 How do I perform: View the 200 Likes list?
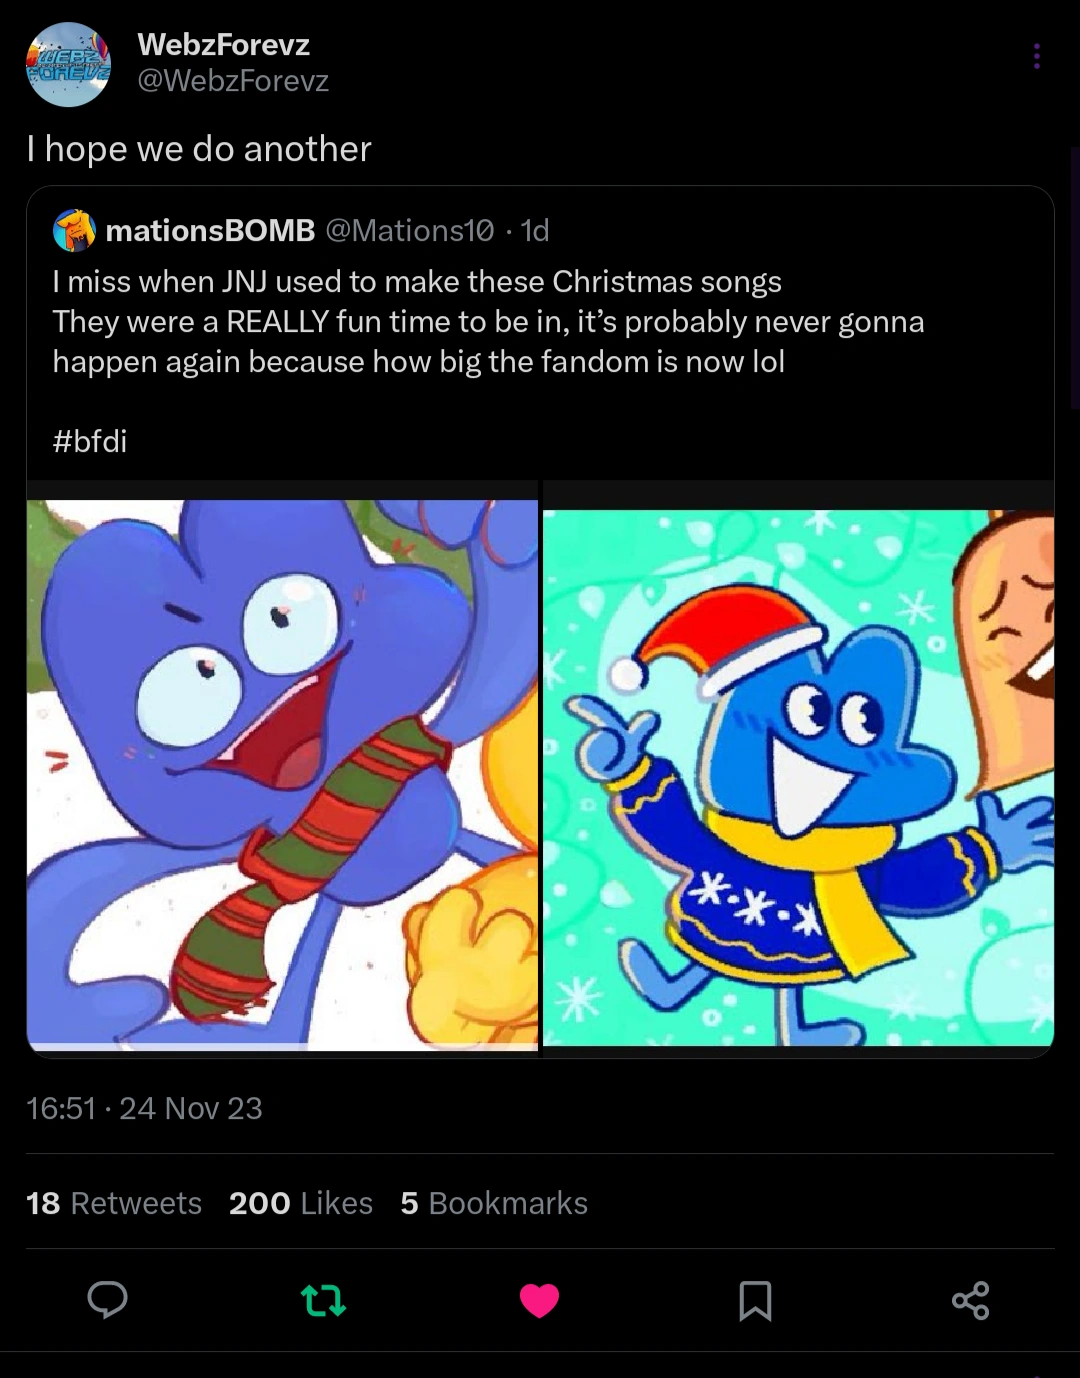(300, 1203)
